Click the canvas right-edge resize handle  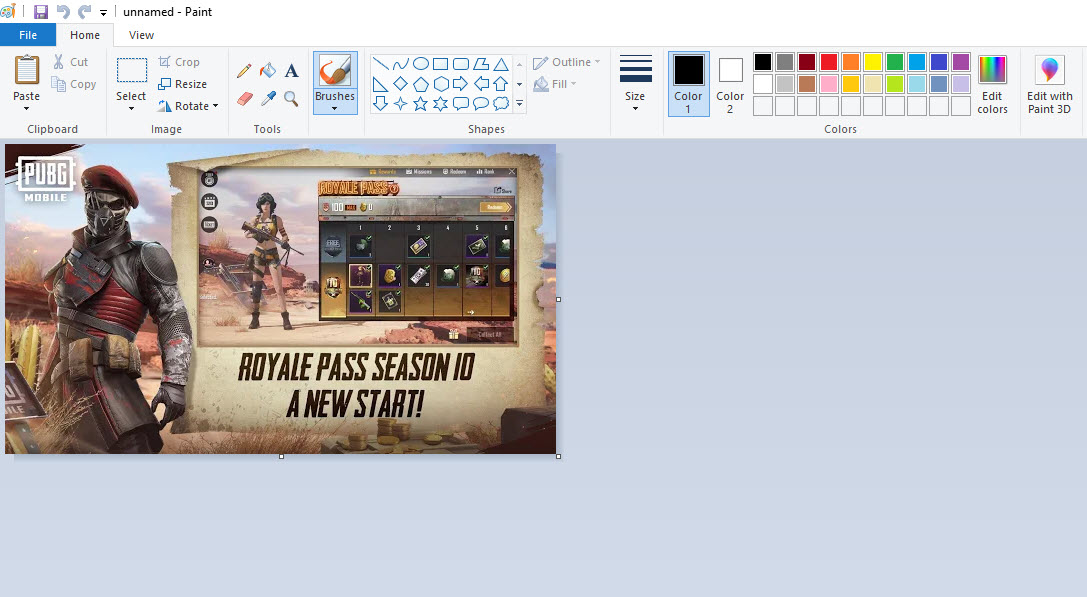tap(559, 300)
